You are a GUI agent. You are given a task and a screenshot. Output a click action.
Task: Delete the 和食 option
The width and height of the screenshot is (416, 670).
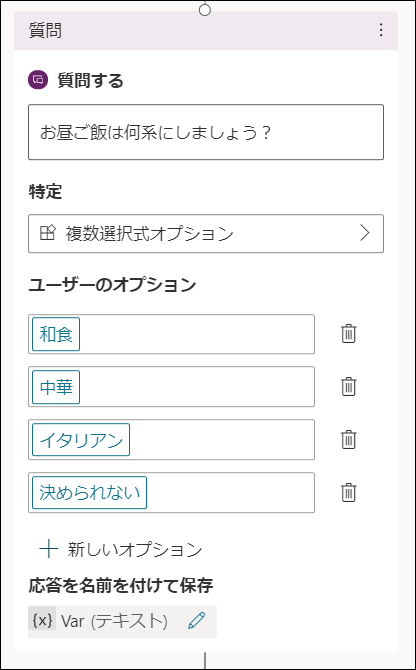[x=349, y=334]
